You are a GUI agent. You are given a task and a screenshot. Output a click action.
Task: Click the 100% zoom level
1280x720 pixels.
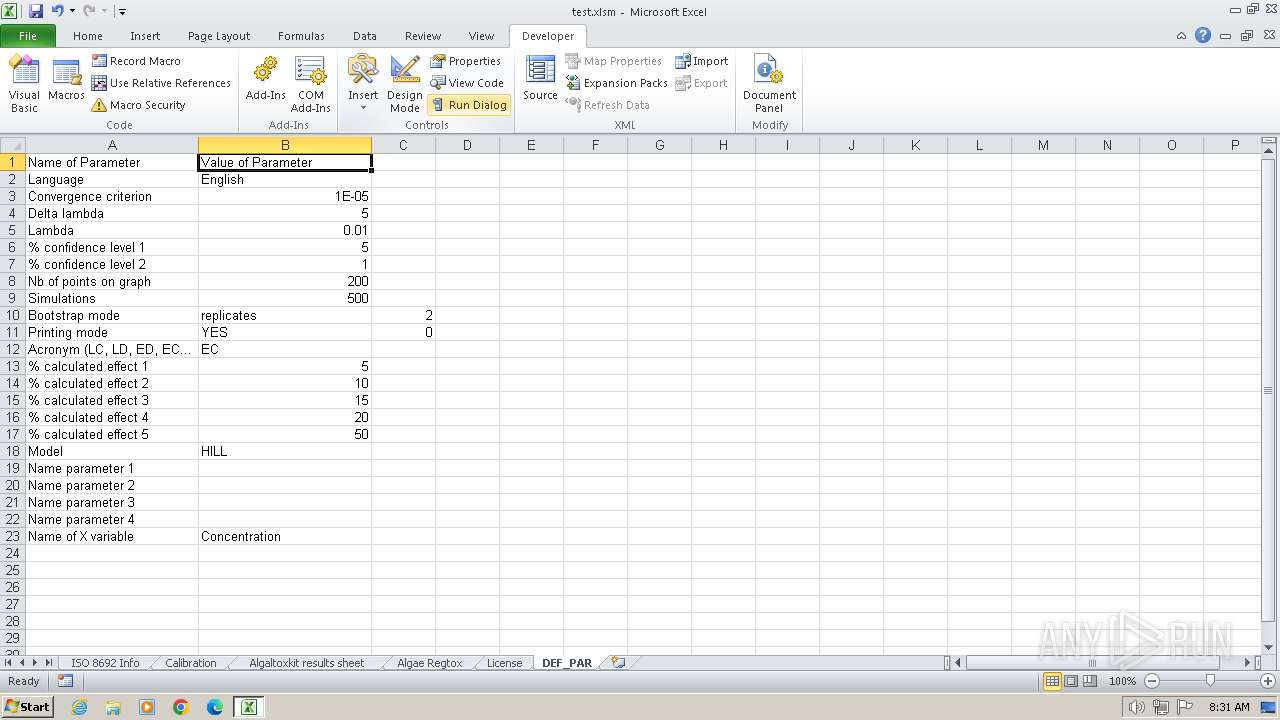[x=1122, y=681]
